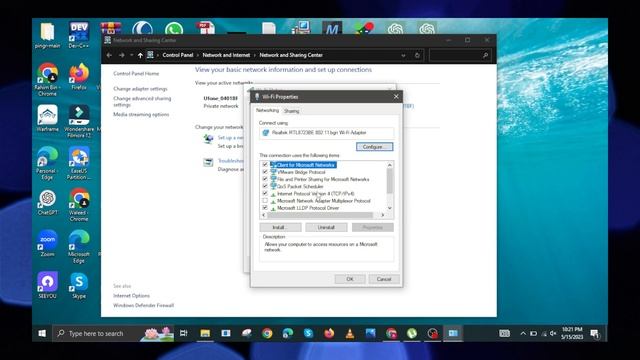
Task: Switch to the Sharing tab
Action: pos(291,111)
